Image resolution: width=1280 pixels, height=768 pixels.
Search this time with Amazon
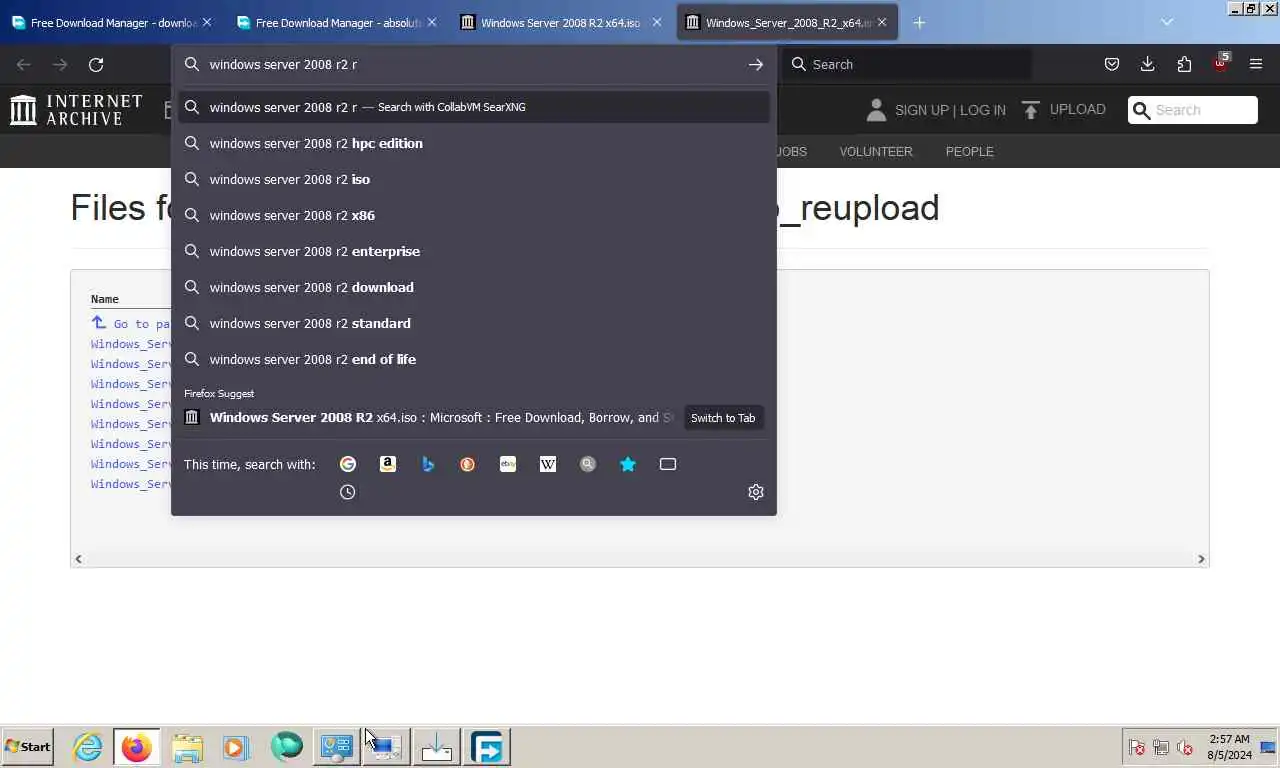(388, 464)
